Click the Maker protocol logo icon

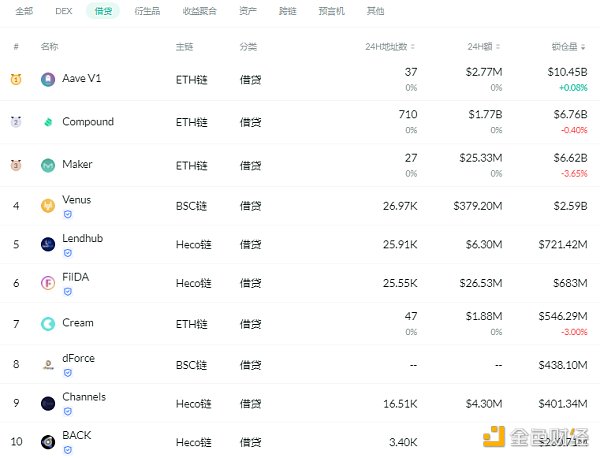[48, 165]
